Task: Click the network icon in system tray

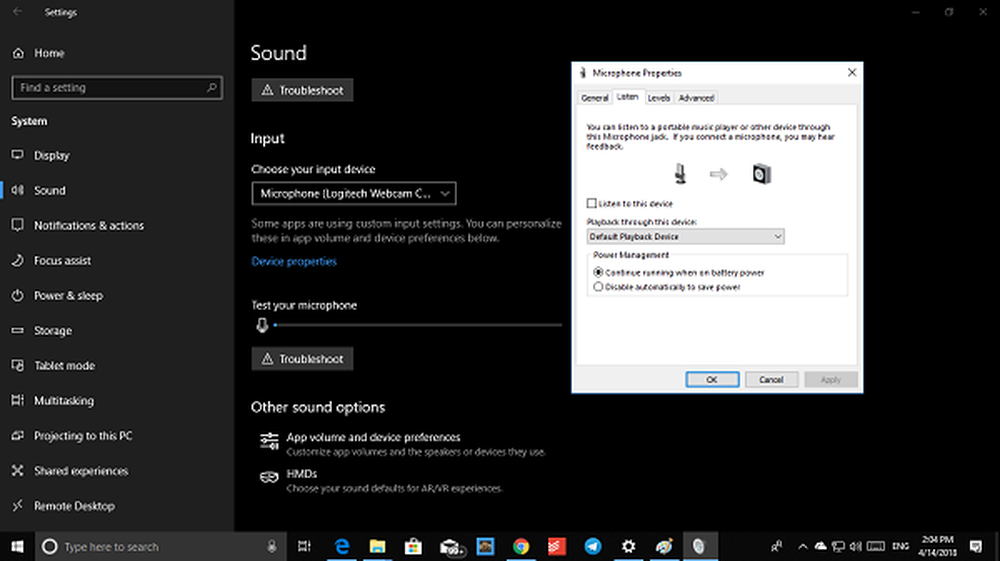Action: 838,546
